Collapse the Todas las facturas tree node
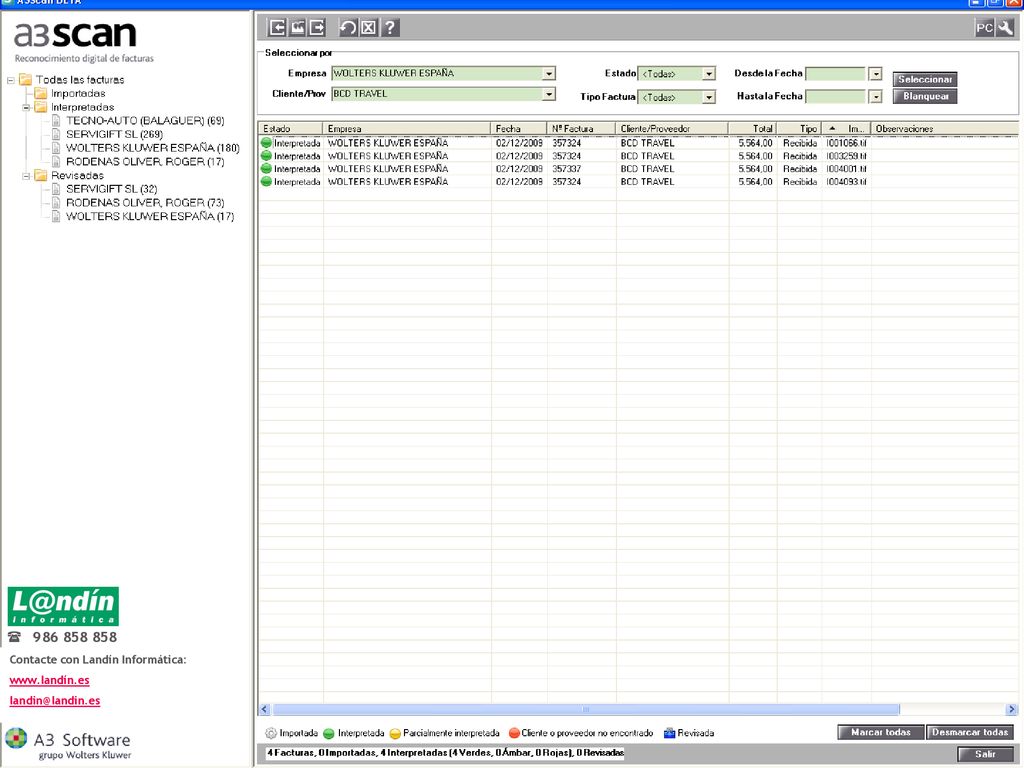The height and width of the screenshot is (768, 1024). tap(10, 80)
